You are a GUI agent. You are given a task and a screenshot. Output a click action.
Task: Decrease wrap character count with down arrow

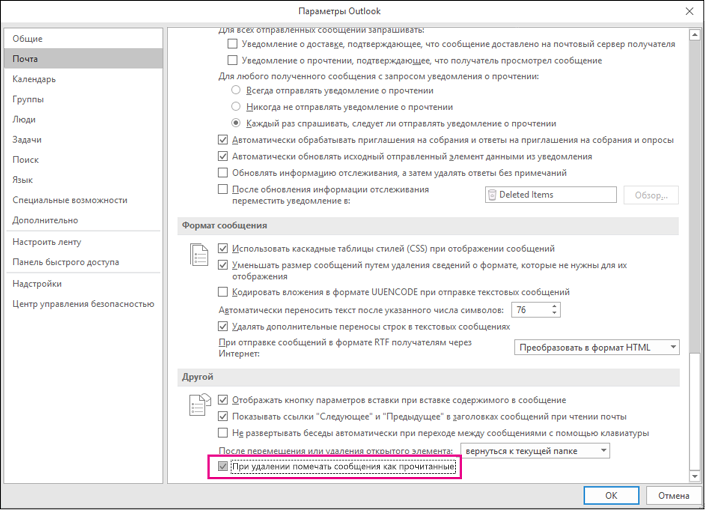(554, 313)
